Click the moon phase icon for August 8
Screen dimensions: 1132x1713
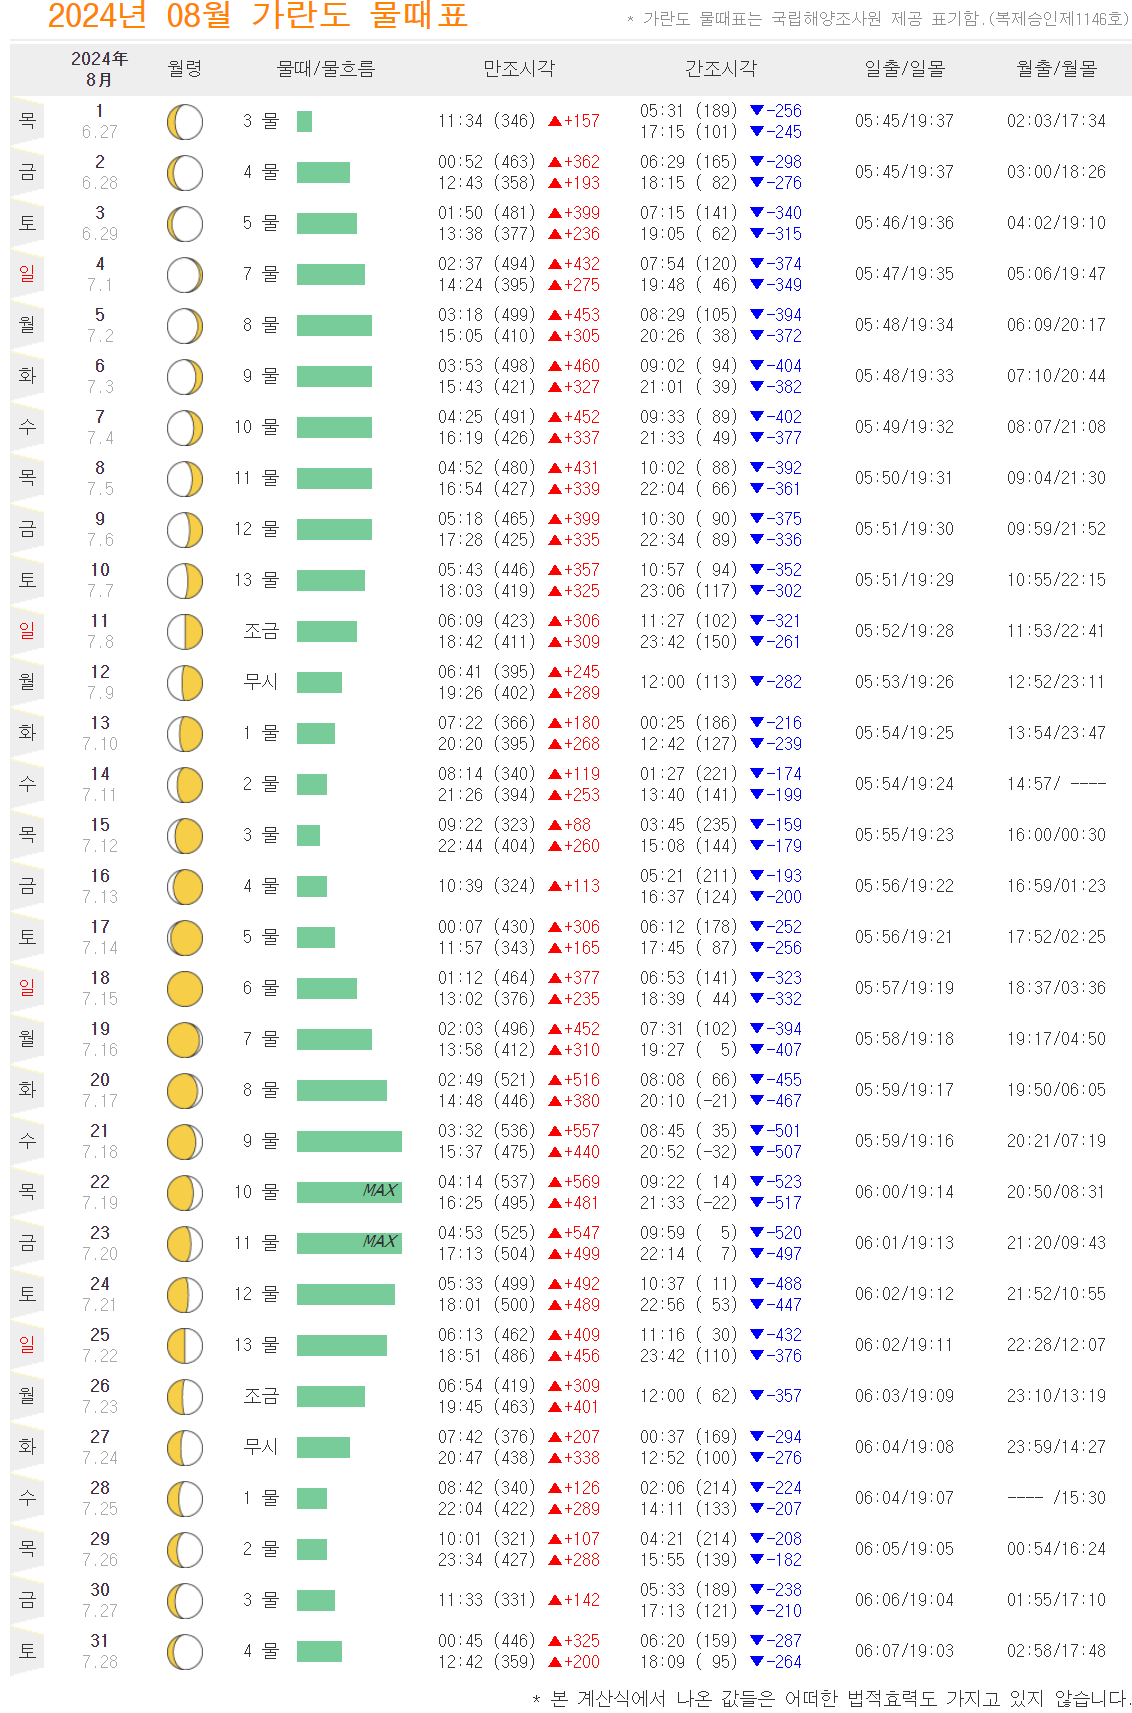(185, 479)
